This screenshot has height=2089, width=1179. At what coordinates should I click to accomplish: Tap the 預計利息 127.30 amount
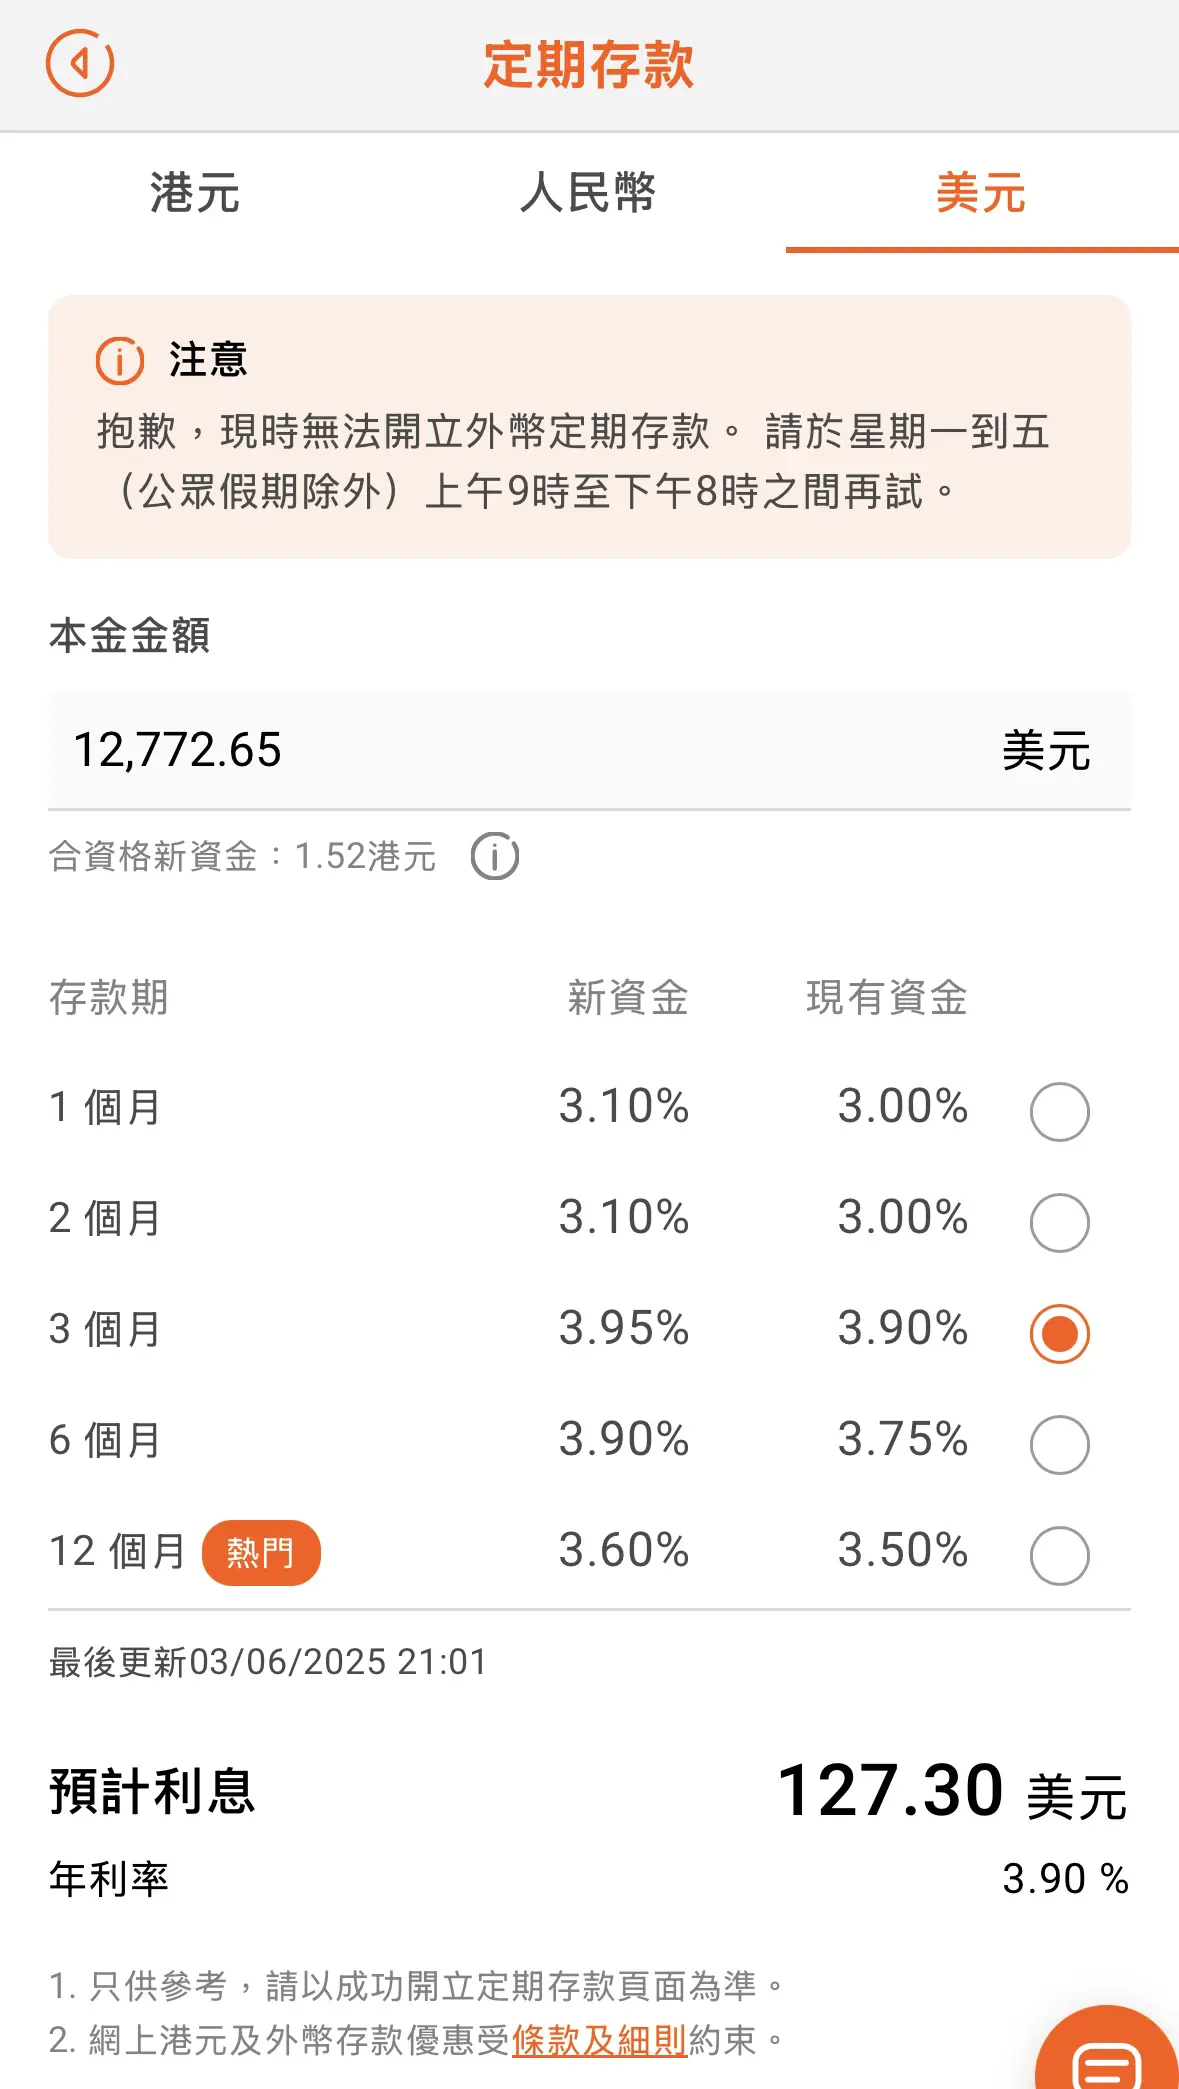(x=890, y=1790)
